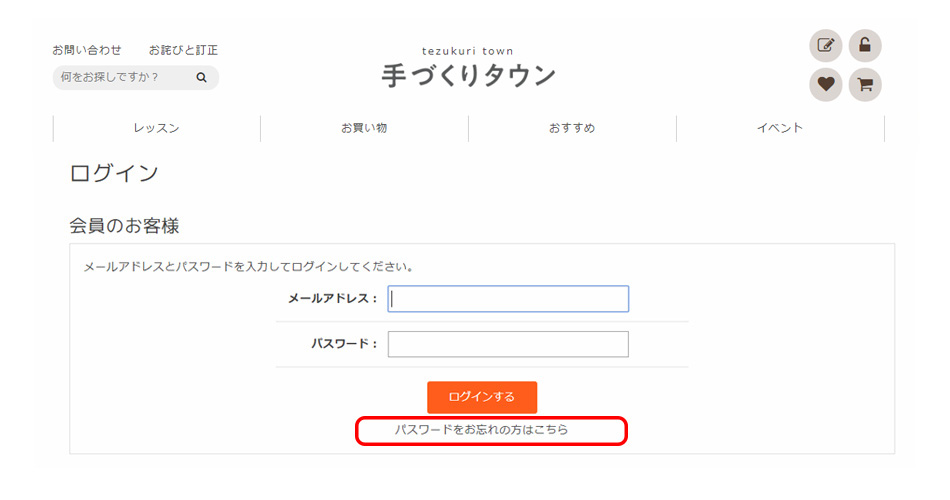Click the パスワード input field
The width and height of the screenshot is (950, 500).
tap(508, 344)
